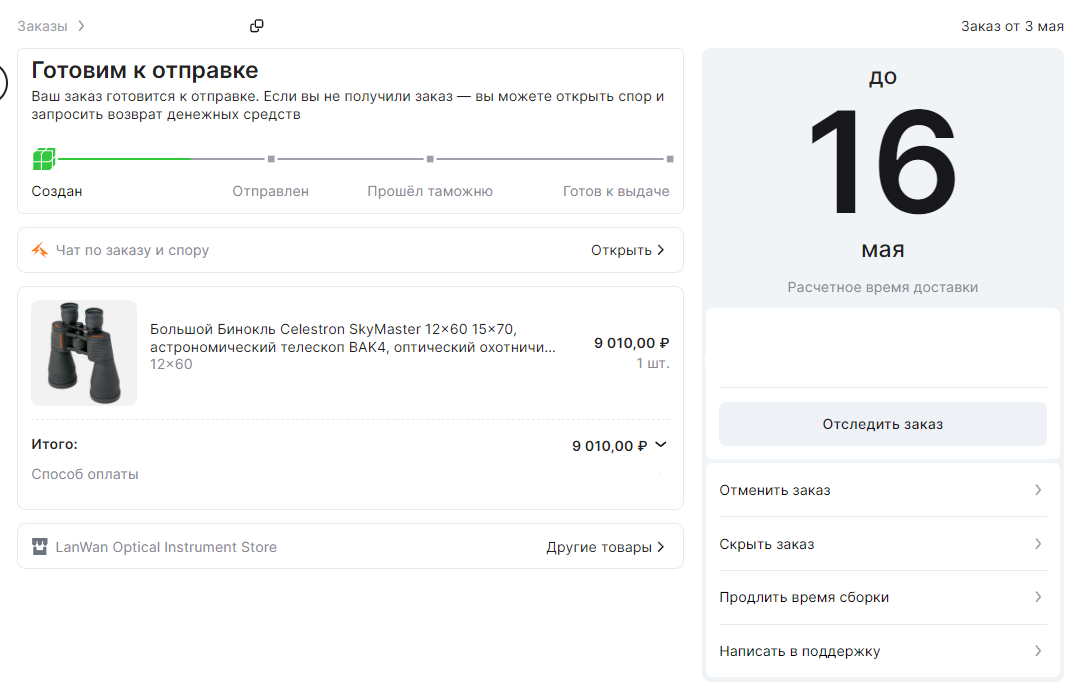Go back to Заказы breadcrumb
1079x692 pixels.
(x=42, y=26)
